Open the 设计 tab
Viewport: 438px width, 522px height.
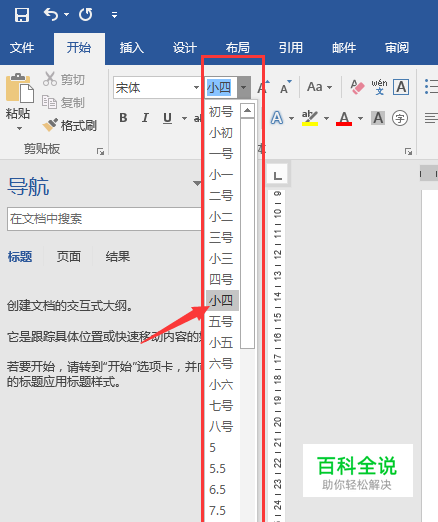(185, 48)
